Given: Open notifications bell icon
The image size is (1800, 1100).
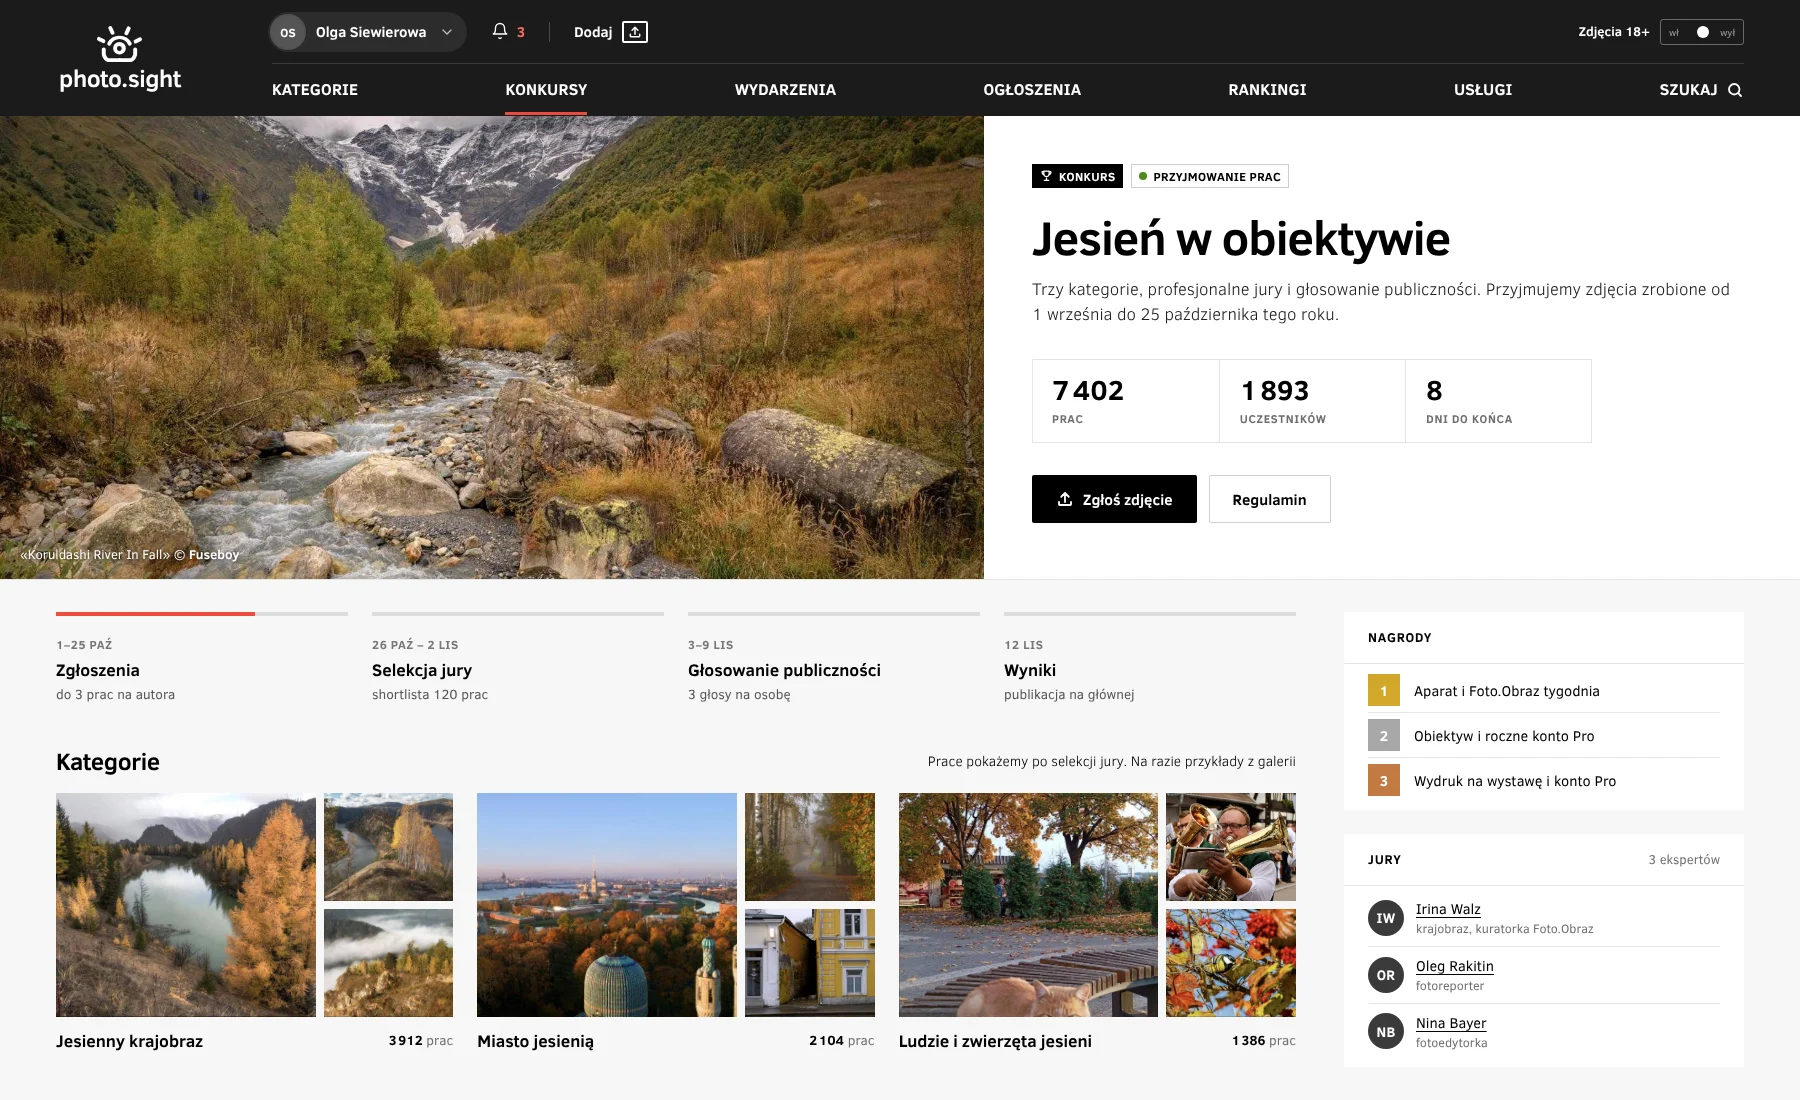Looking at the screenshot, I should 500,31.
